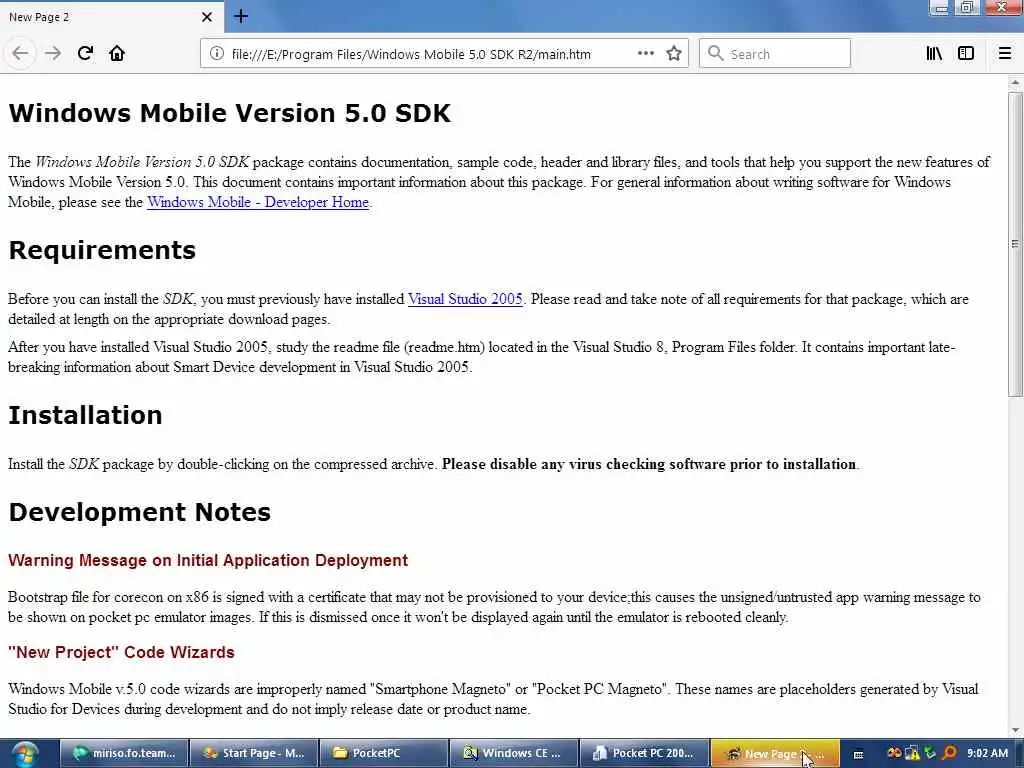Reload the current page

click(x=85, y=54)
